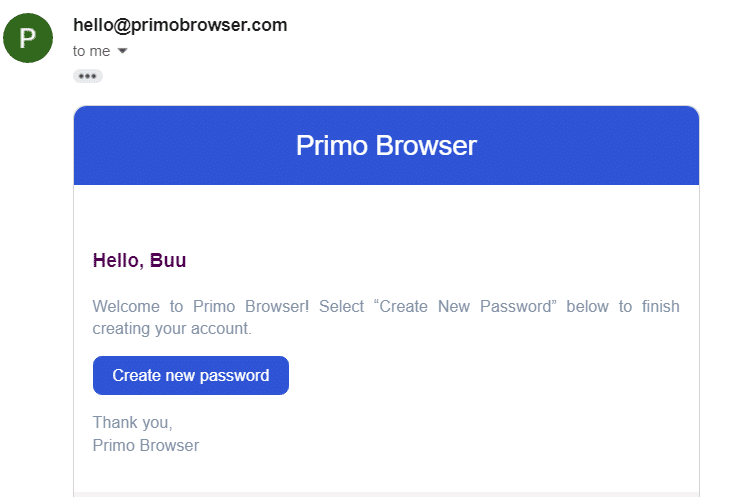Click the gray footer strip of email card

(386, 495)
